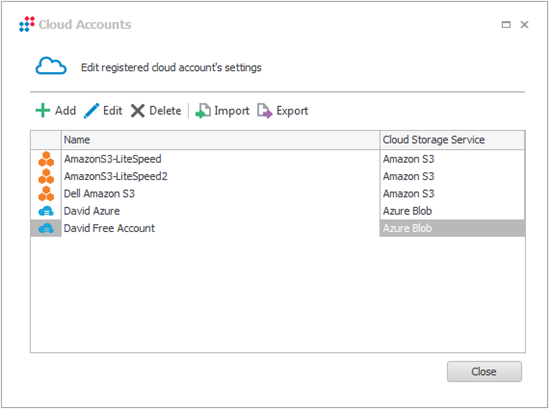Click the blue pencil Edit icon
This screenshot has height=410, width=550.
92,111
